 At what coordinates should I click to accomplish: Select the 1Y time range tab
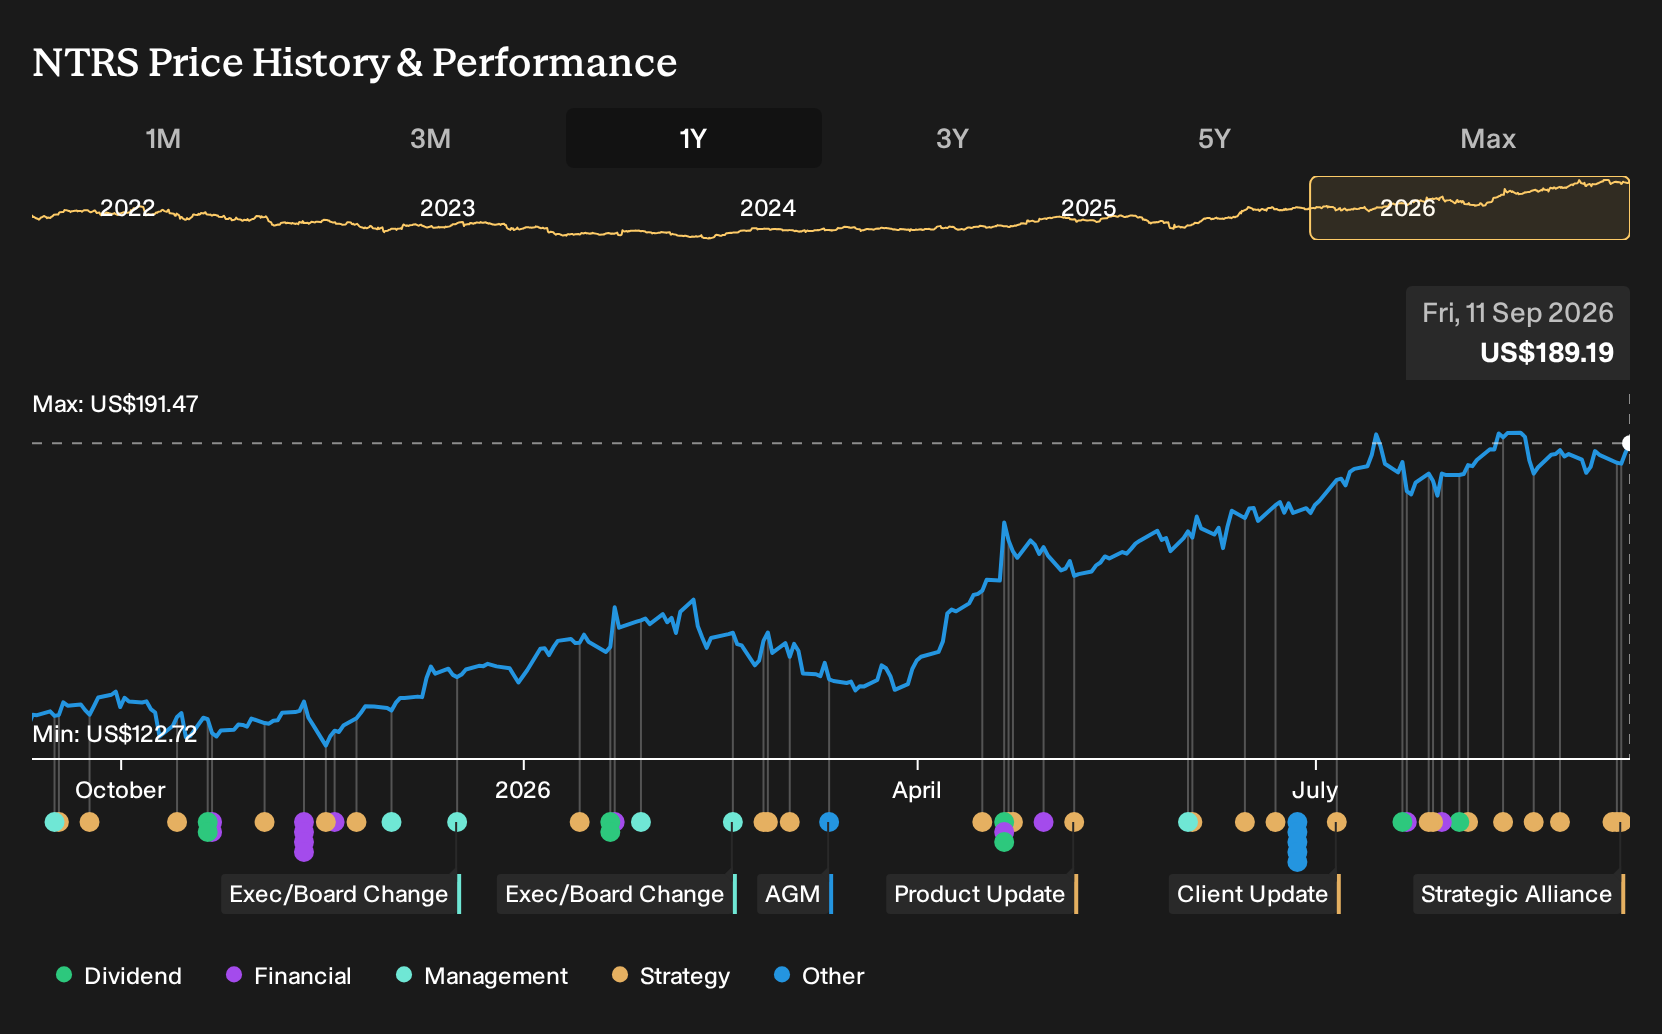click(694, 138)
